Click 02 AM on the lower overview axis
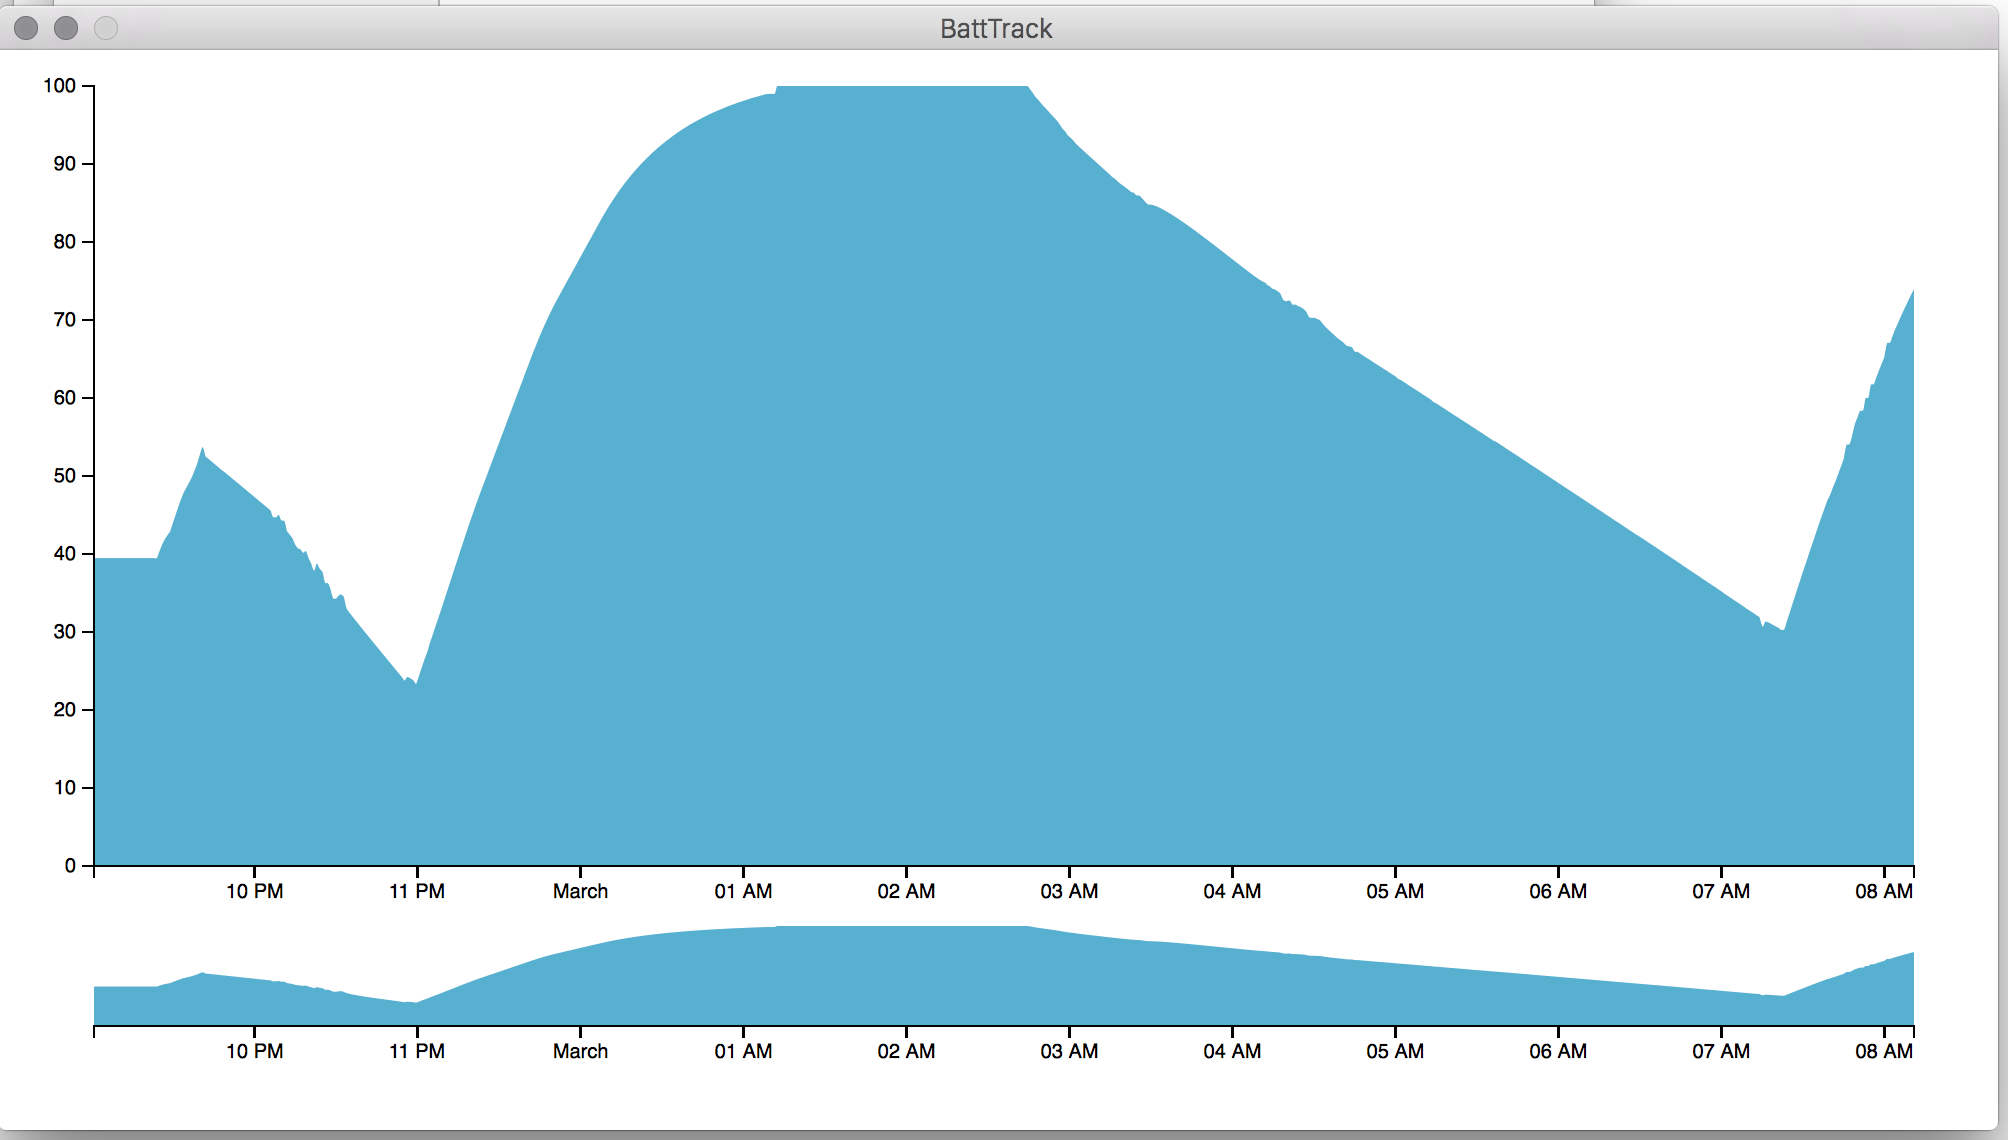The height and width of the screenshot is (1140, 2008). pyautogui.click(x=906, y=1051)
